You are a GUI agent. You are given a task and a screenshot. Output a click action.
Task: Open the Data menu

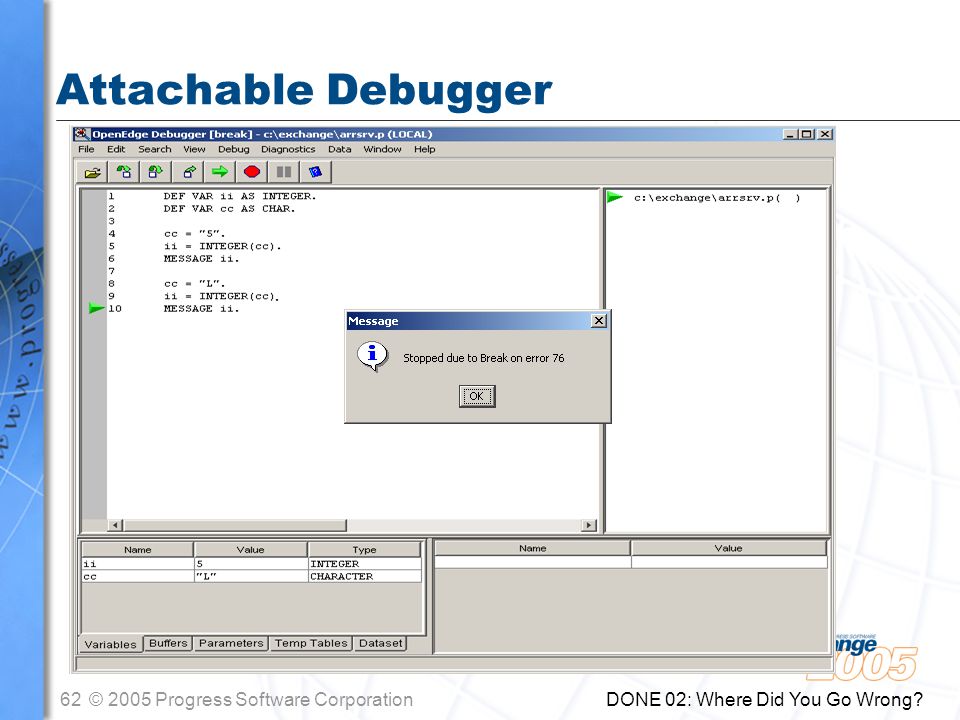point(340,149)
